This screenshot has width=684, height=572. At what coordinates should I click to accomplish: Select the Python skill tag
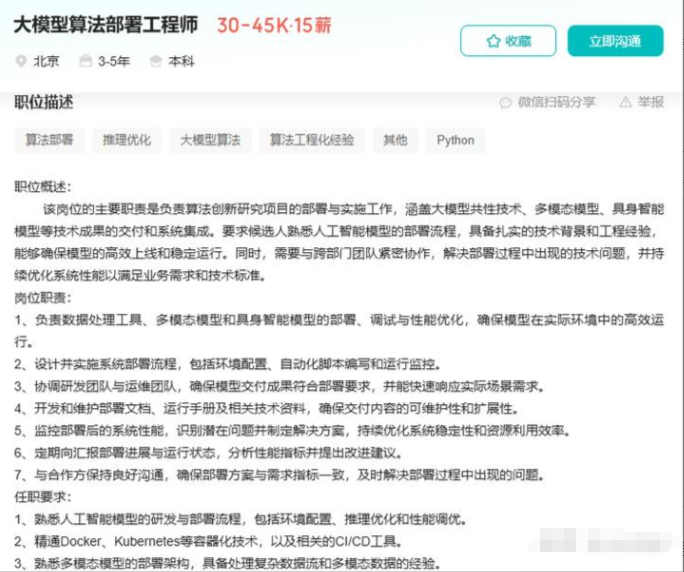455,140
